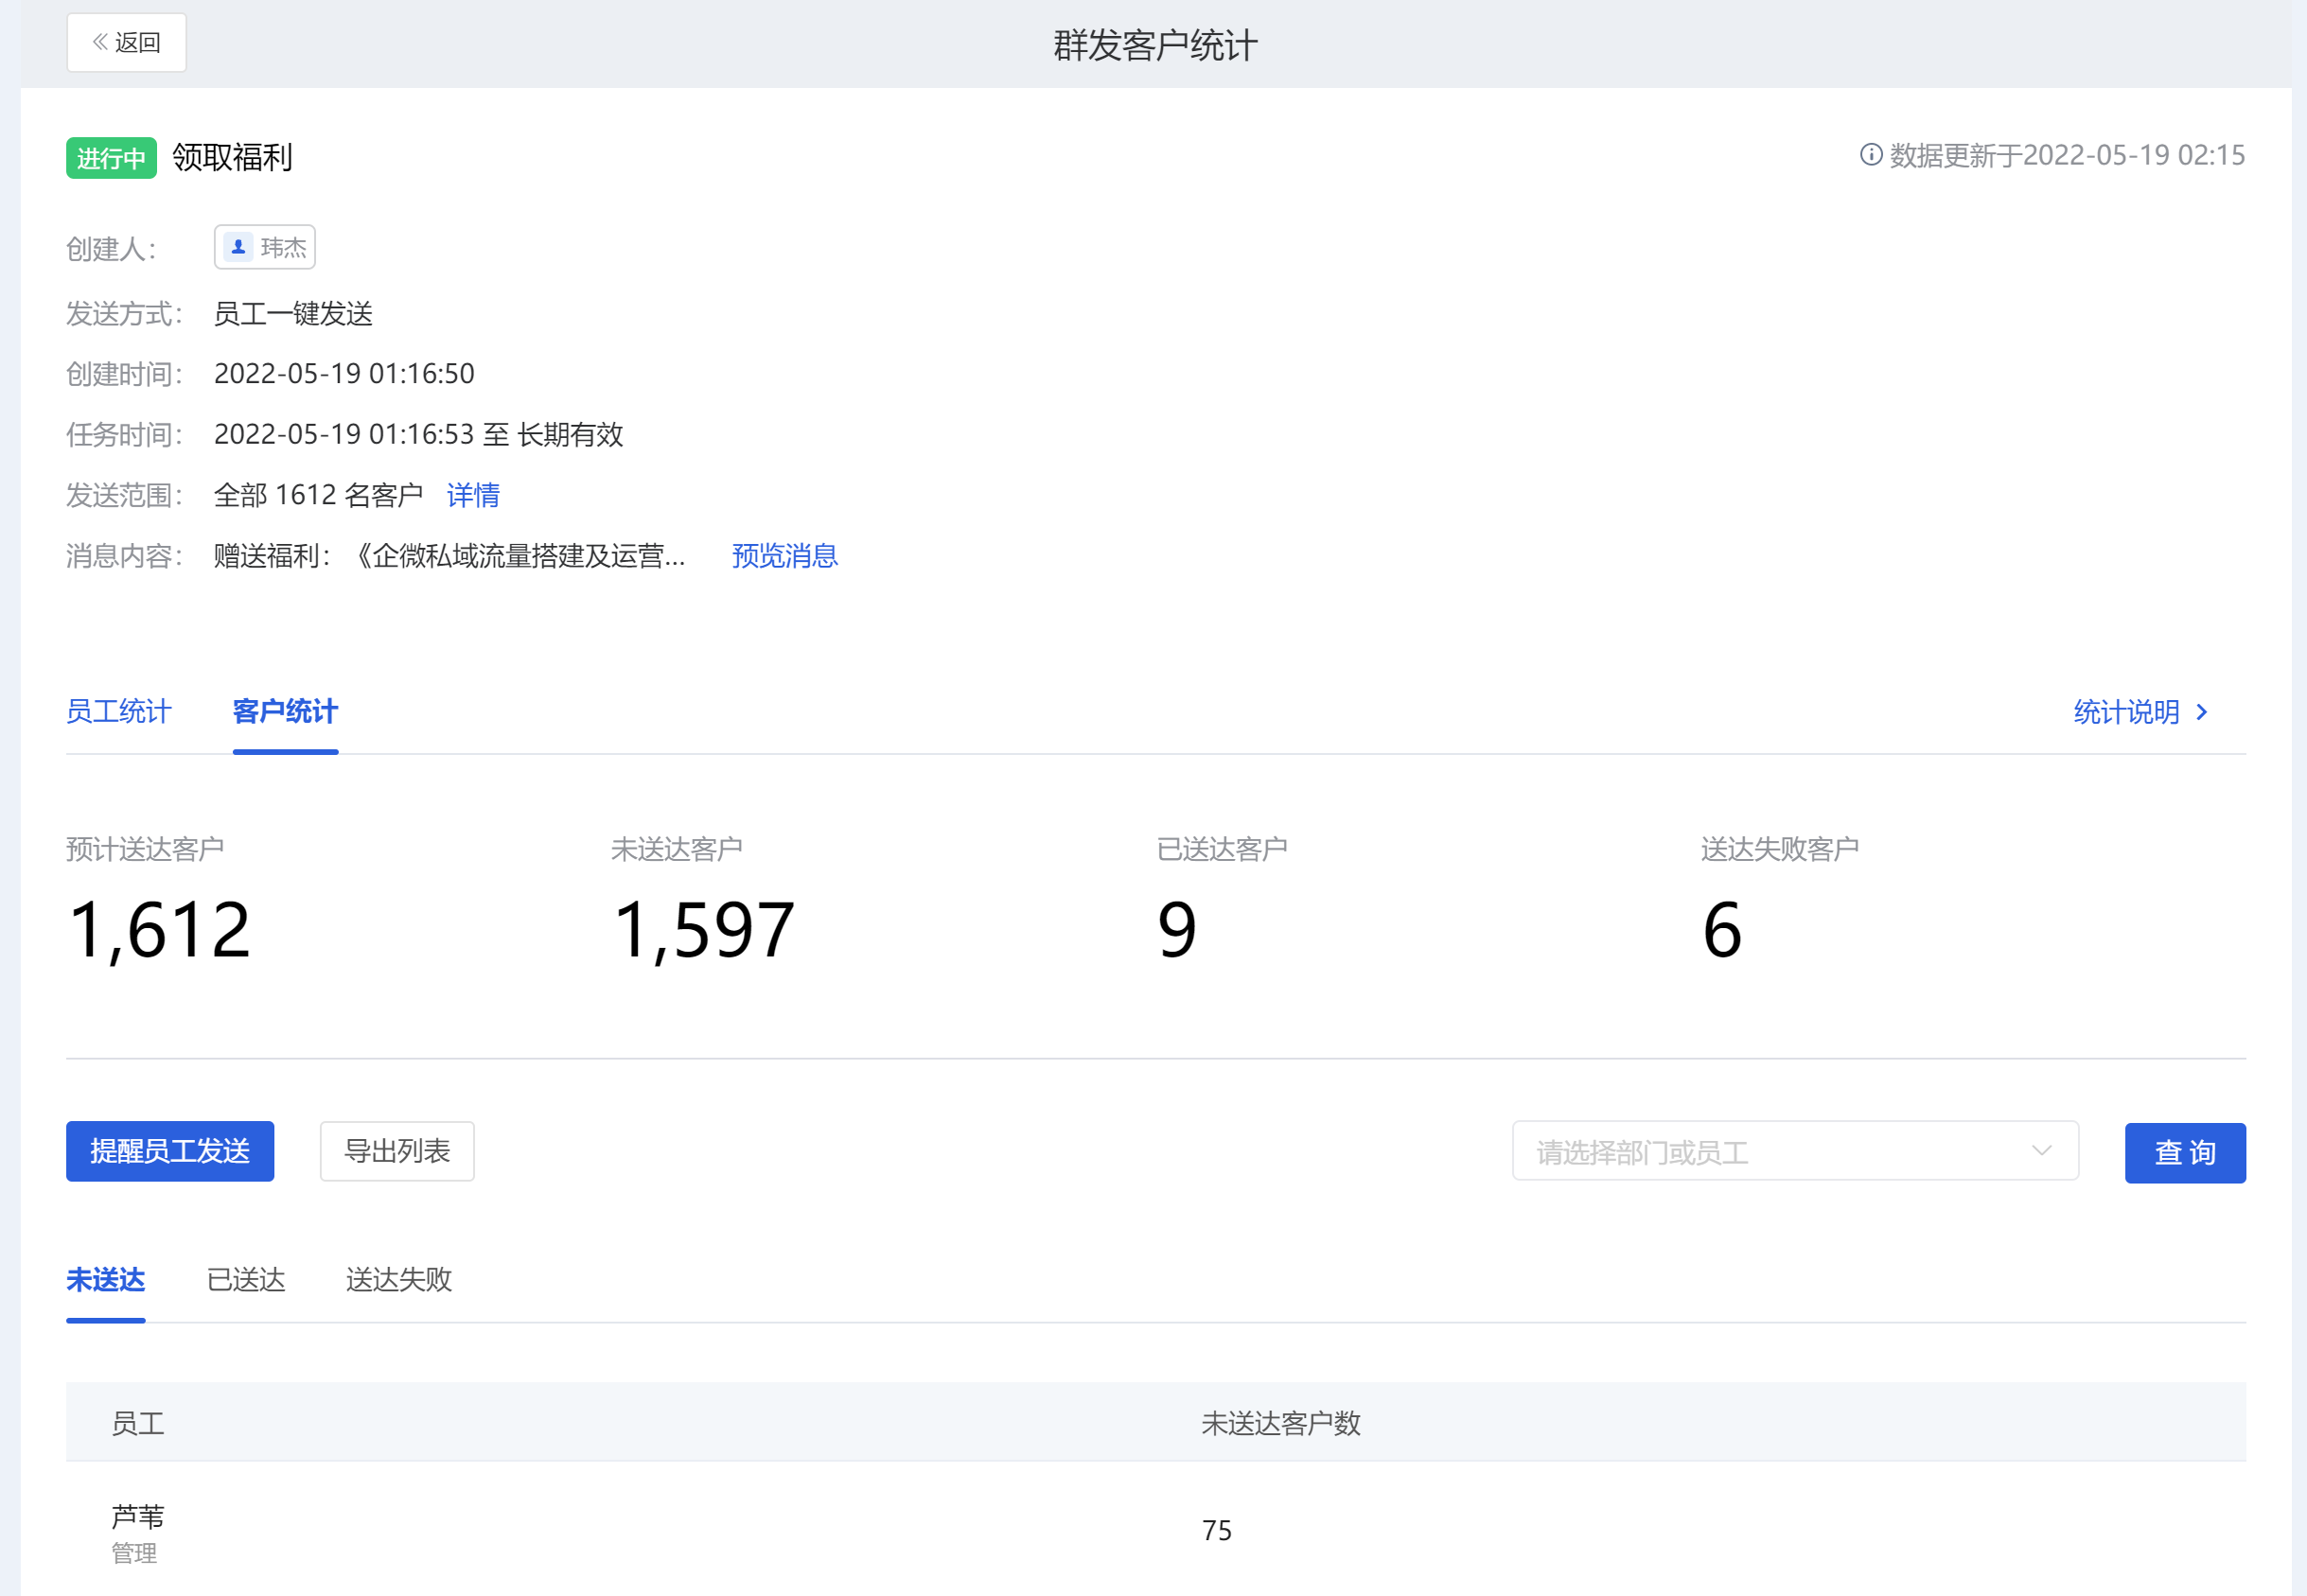Click the page title 群发客户统计
The width and height of the screenshot is (2307, 1596).
click(1155, 46)
